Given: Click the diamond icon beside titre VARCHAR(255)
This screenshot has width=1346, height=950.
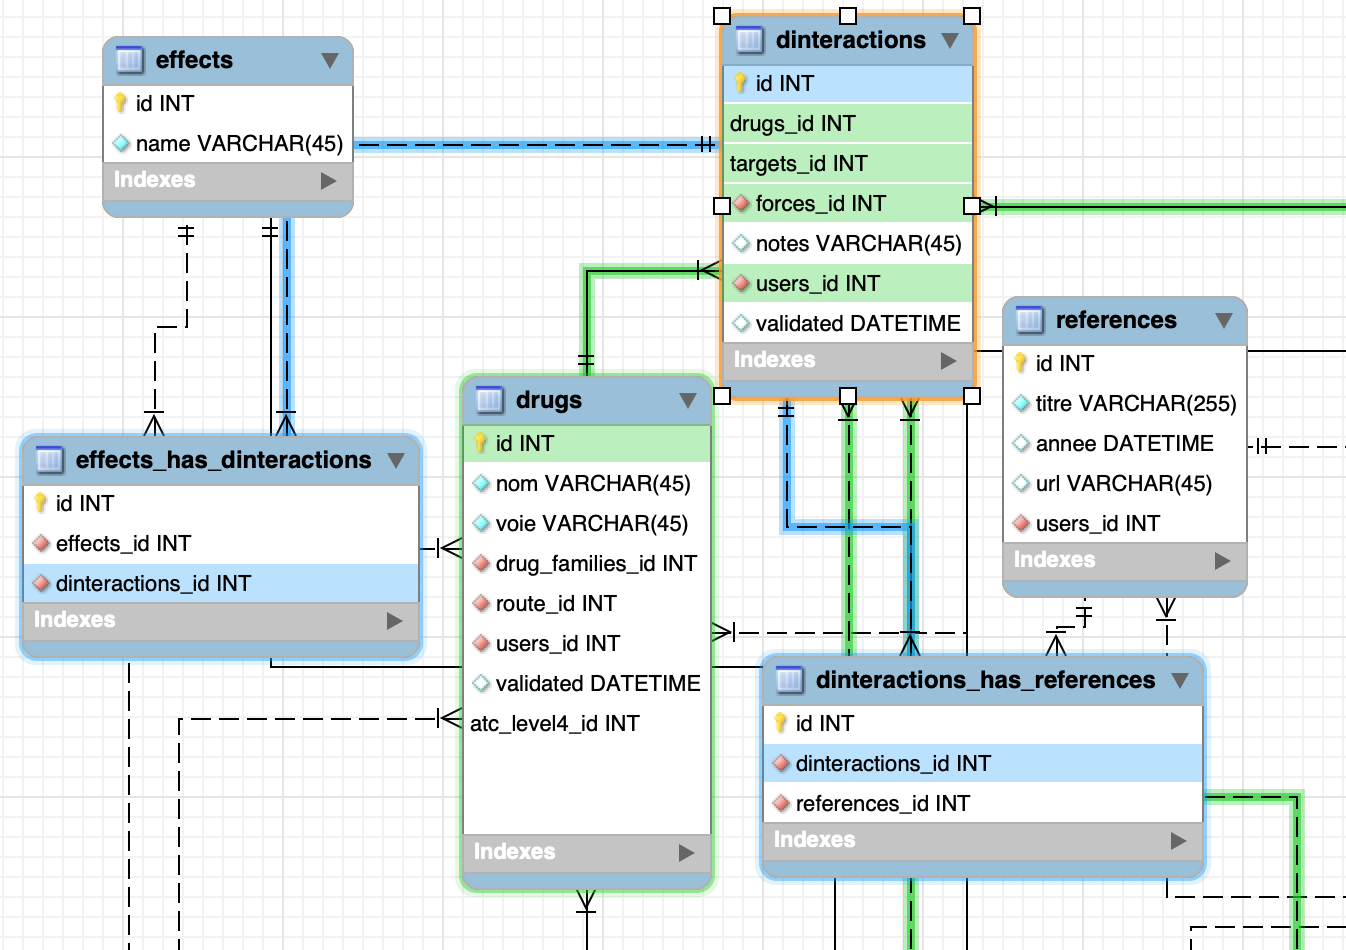Looking at the screenshot, I should click(1021, 403).
